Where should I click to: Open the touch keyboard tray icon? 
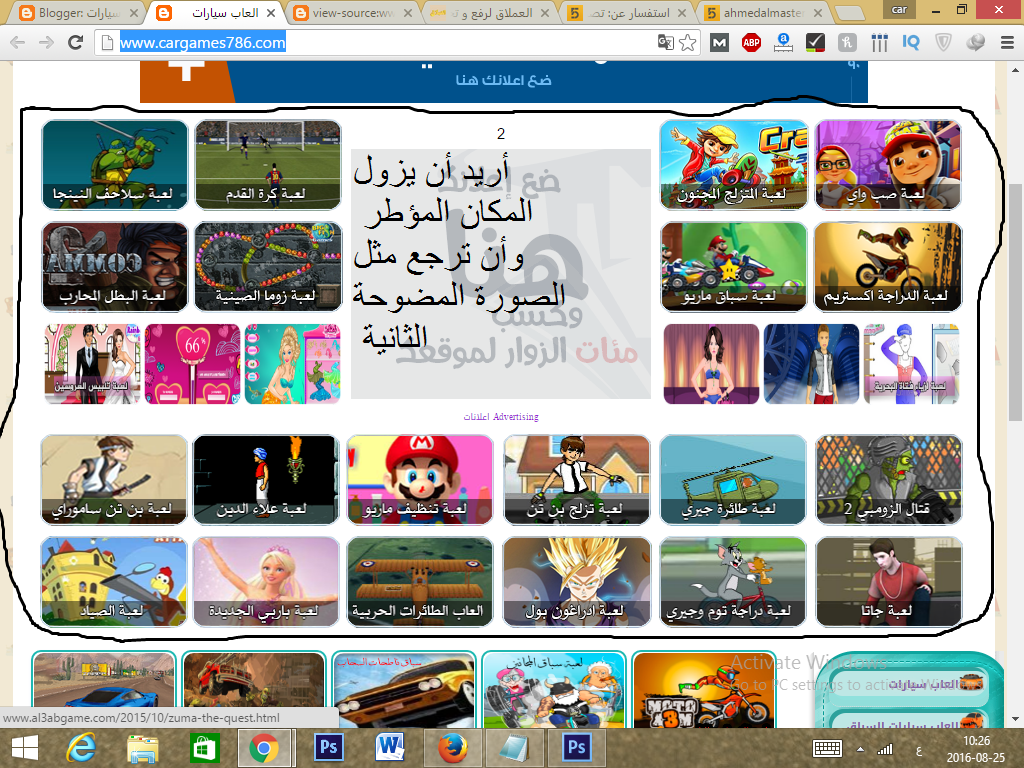[827, 748]
